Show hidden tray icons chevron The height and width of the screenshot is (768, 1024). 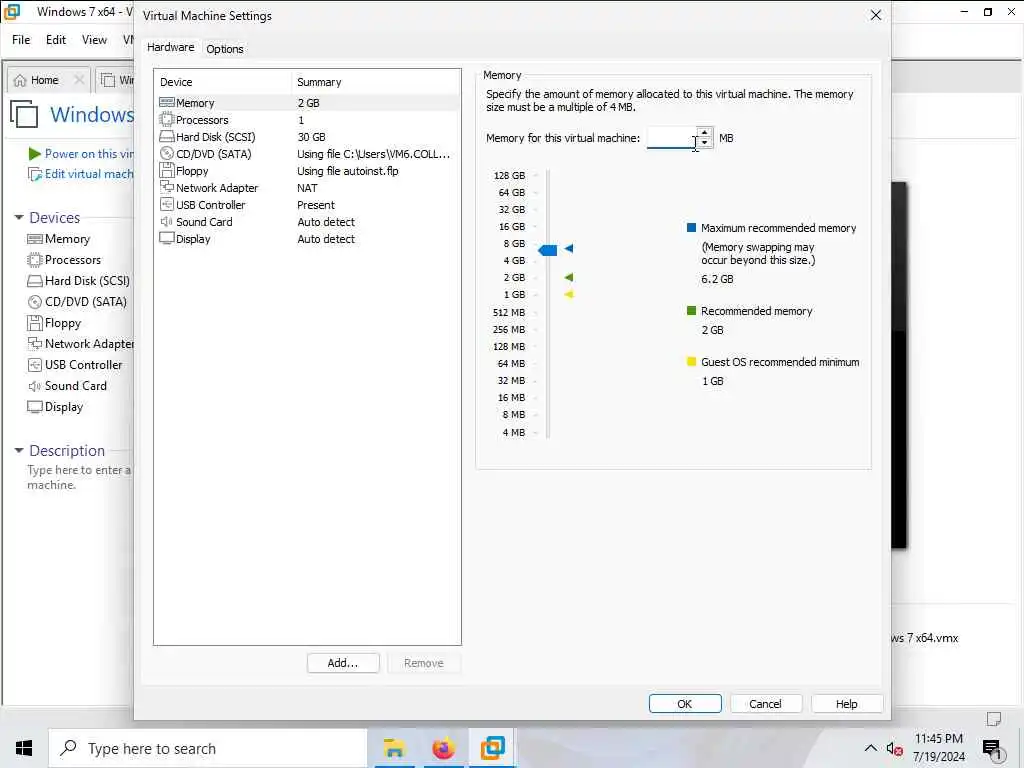click(871, 748)
